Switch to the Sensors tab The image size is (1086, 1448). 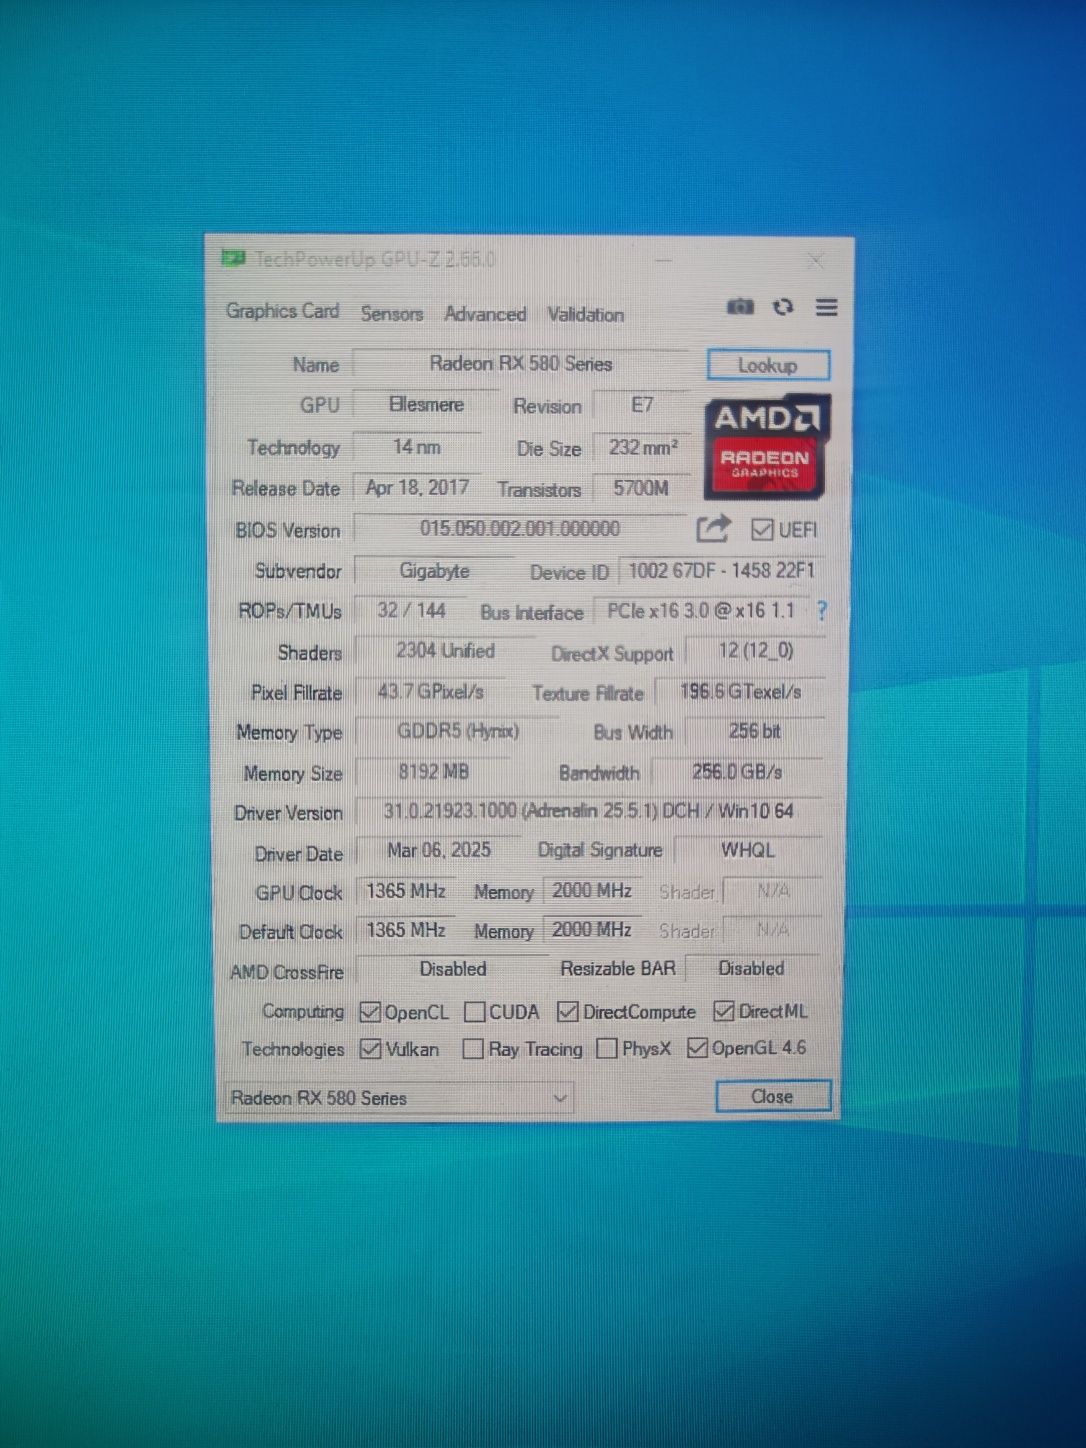point(392,313)
